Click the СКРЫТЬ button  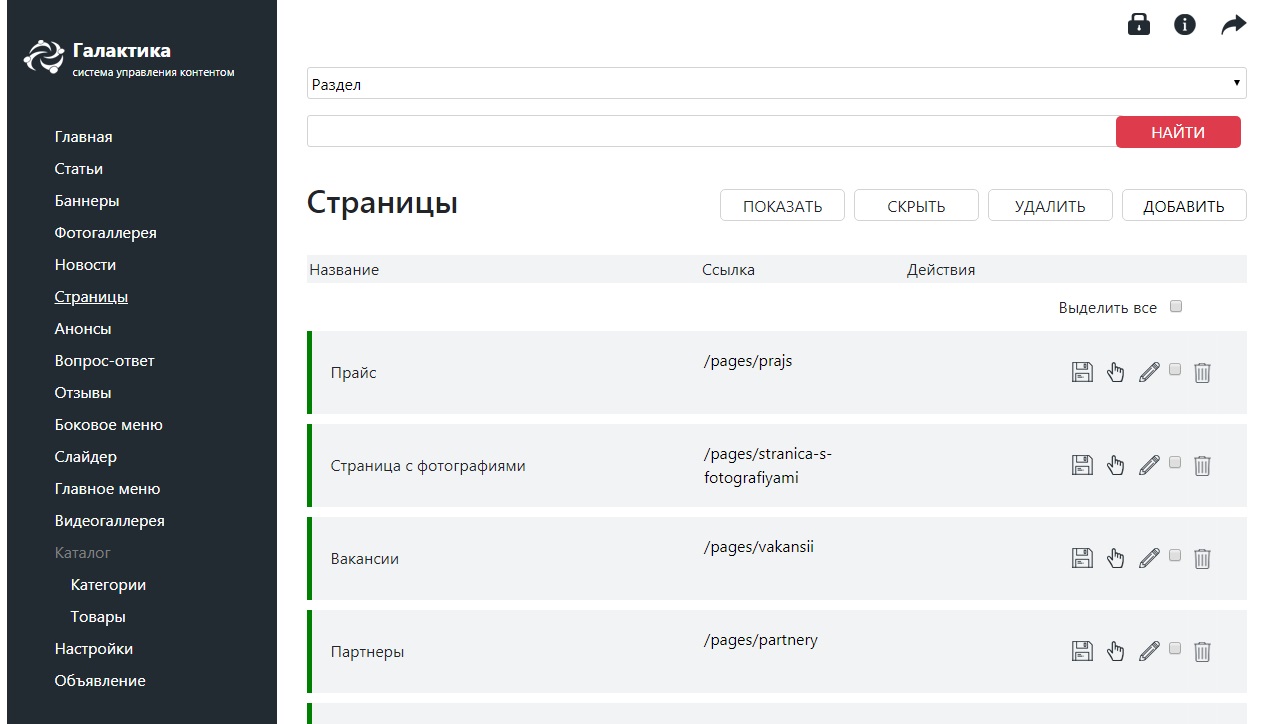click(x=916, y=206)
